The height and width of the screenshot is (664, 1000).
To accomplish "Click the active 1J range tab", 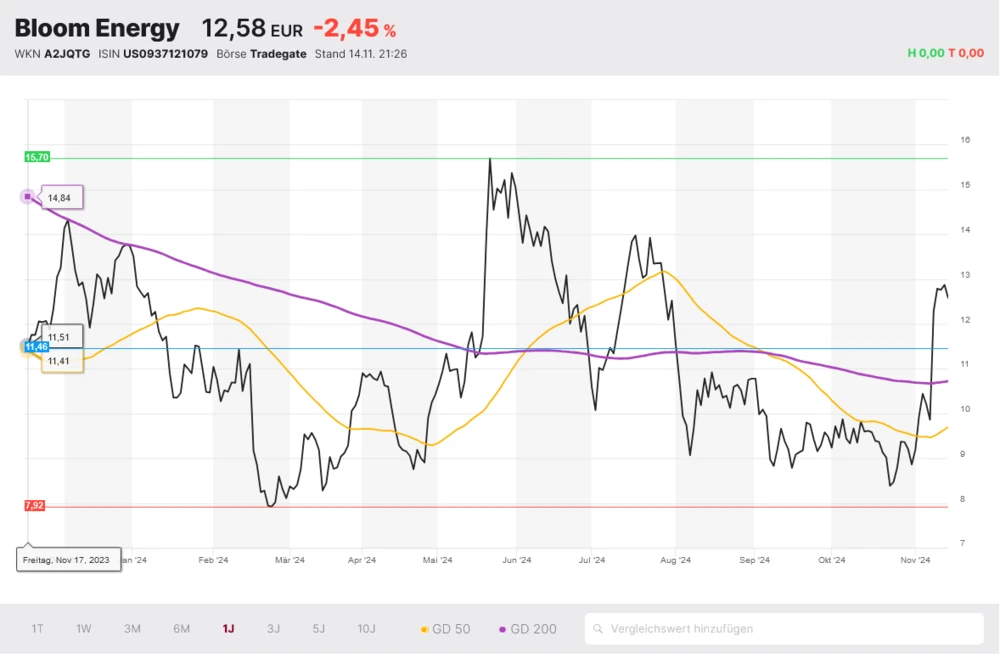I will (x=228, y=629).
